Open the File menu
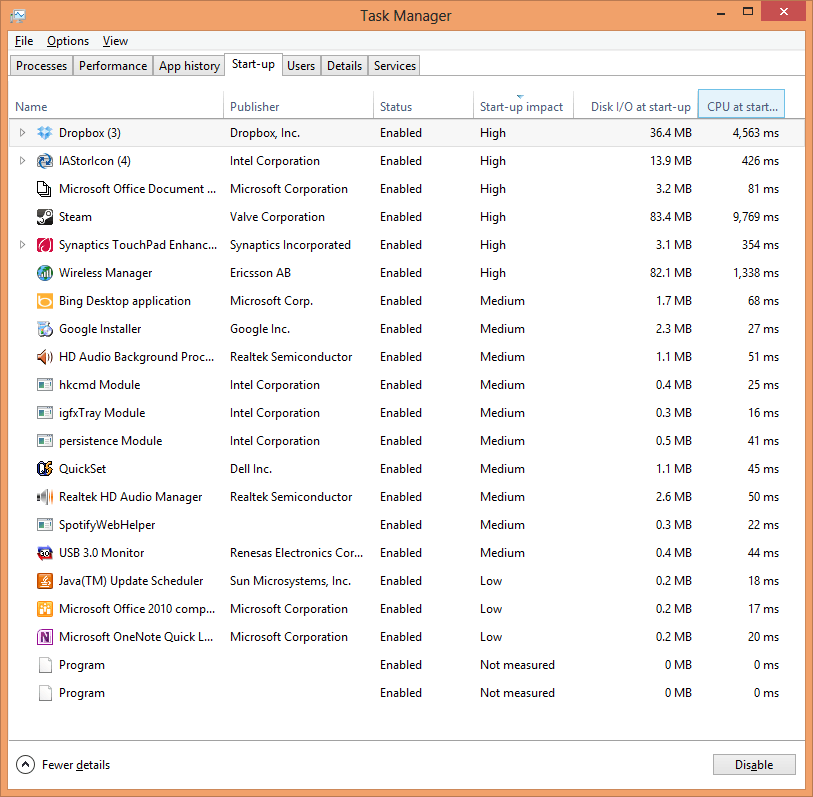The width and height of the screenshot is (813, 797). (x=24, y=41)
